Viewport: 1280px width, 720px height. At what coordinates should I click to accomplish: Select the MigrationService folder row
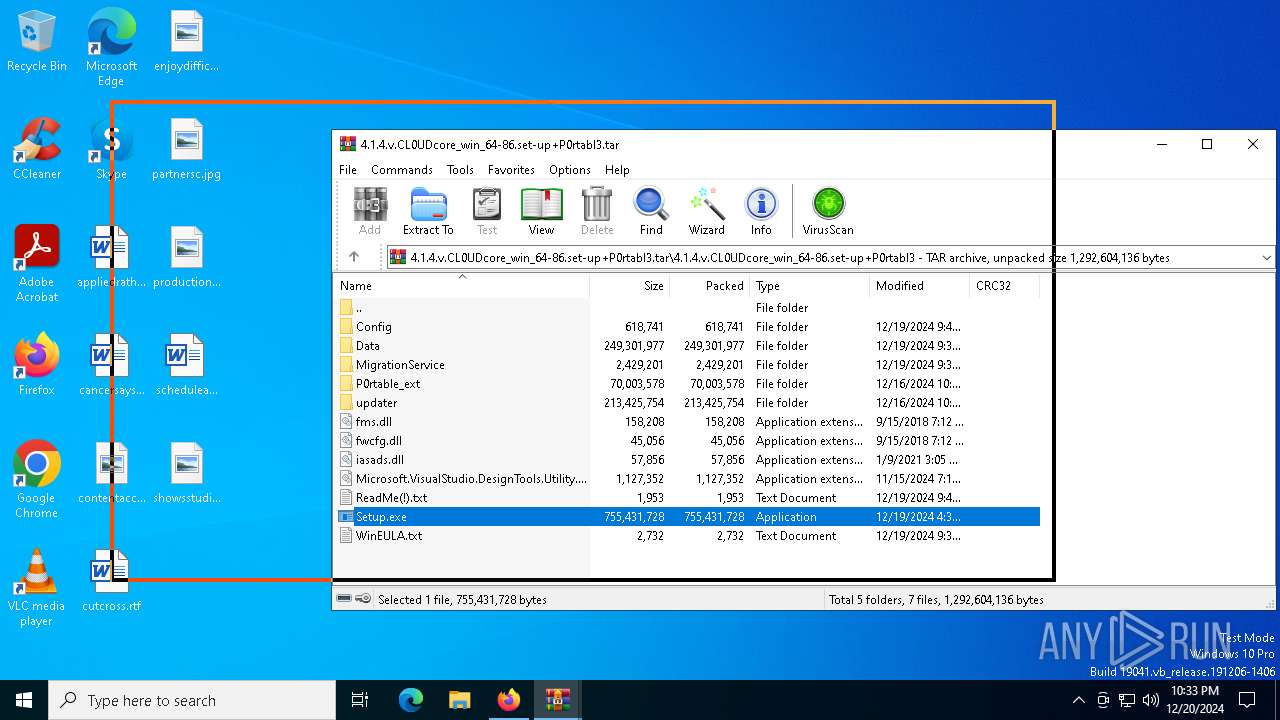(688, 365)
